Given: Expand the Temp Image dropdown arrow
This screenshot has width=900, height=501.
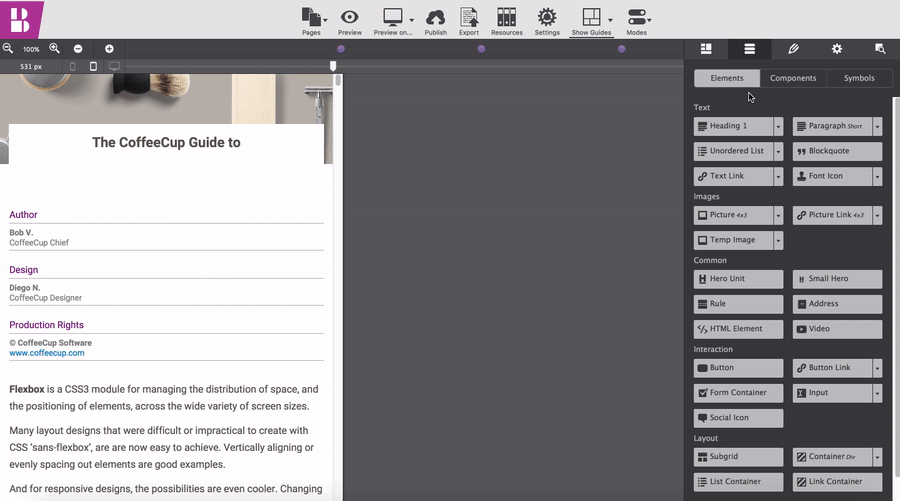Looking at the screenshot, I should coord(778,240).
